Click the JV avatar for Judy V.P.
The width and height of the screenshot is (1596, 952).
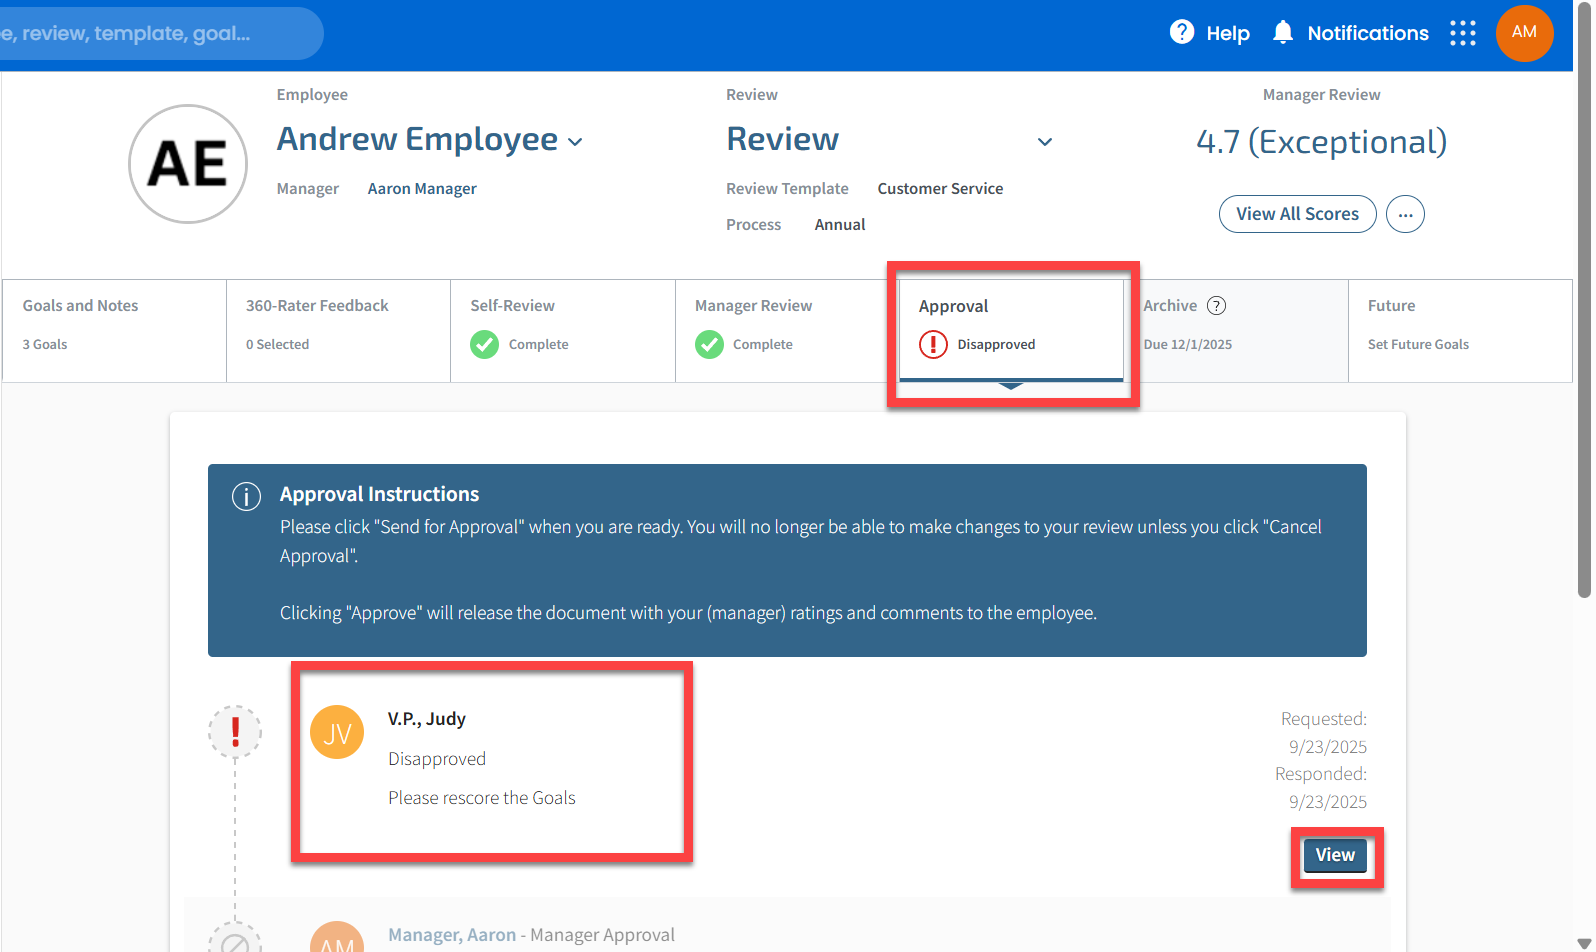point(337,733)
